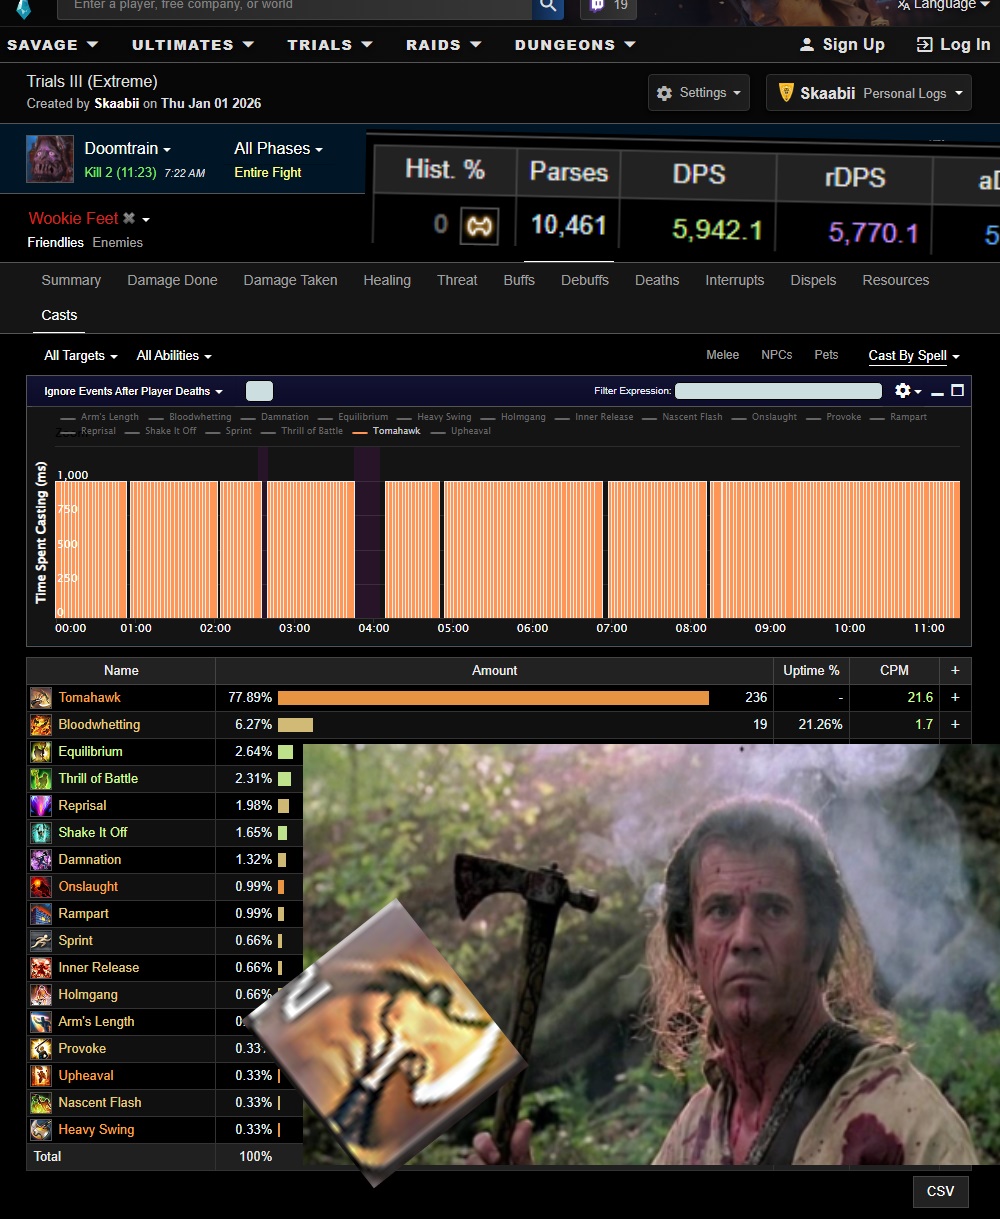The height and width of the screenshot is (1219, 1000).
Task: Open the Settings dropdown
Action: pyautogui.click(x=699, y=93)
